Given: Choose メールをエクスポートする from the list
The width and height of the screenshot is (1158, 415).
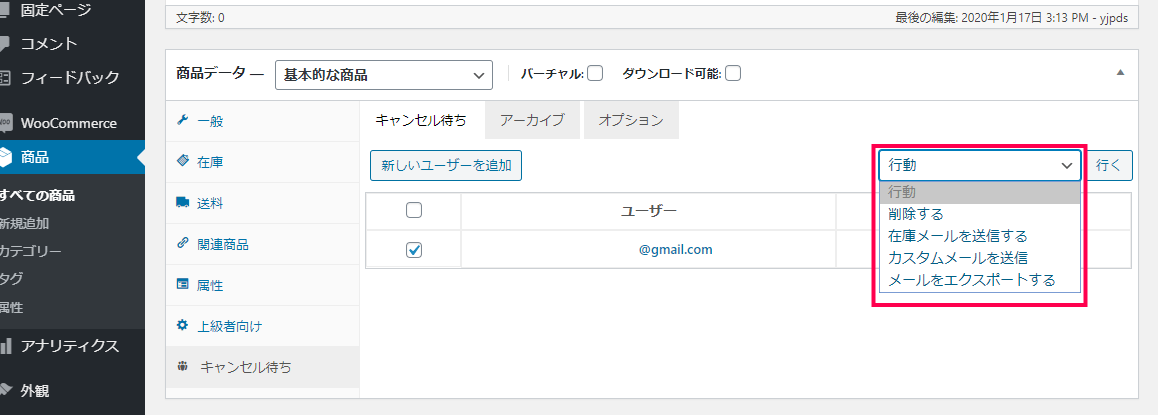Looking at the screenshot, I should pyautogui.click(x=972, y=280).
